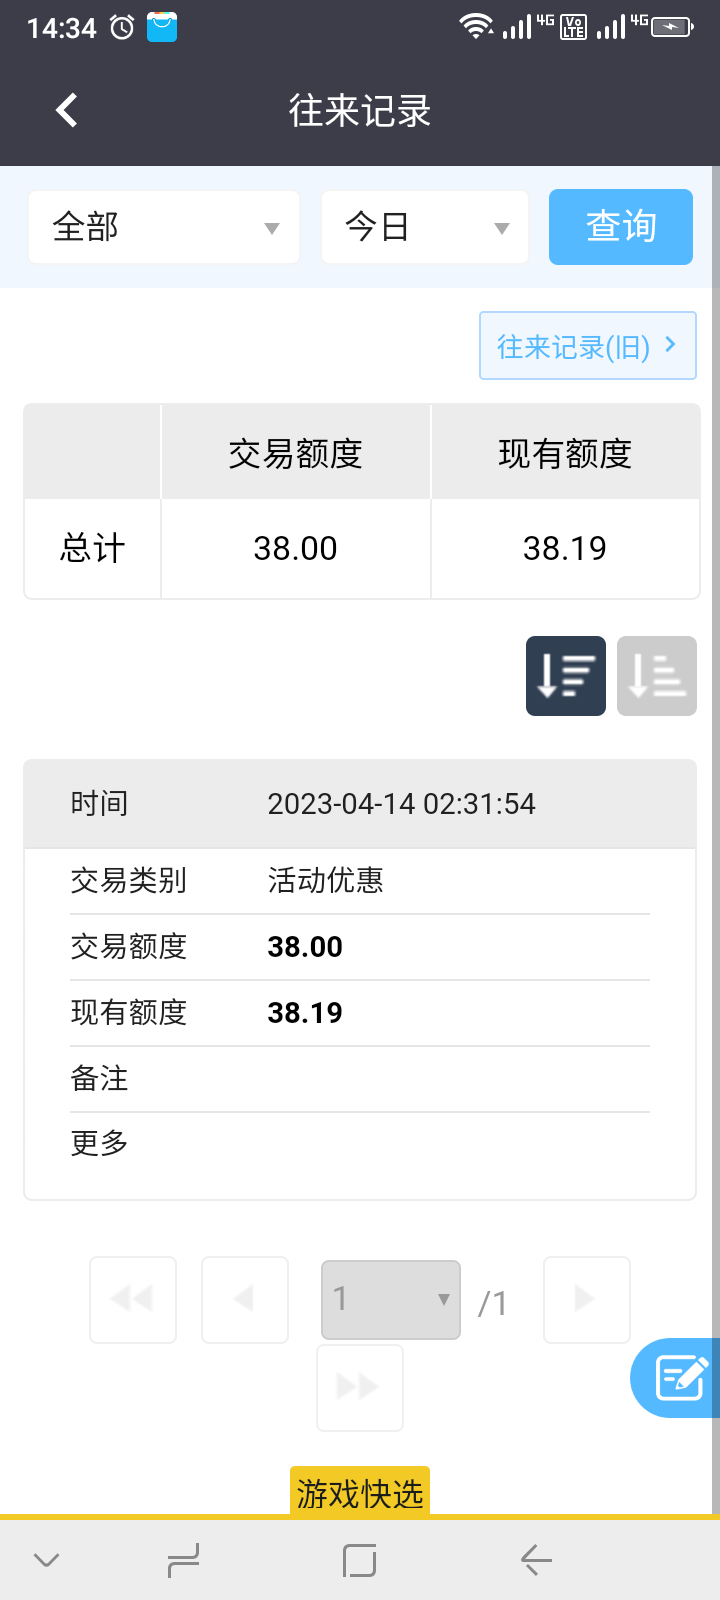Jump to last page of records
This screenshot has width=720, height=1600.
359,1387
